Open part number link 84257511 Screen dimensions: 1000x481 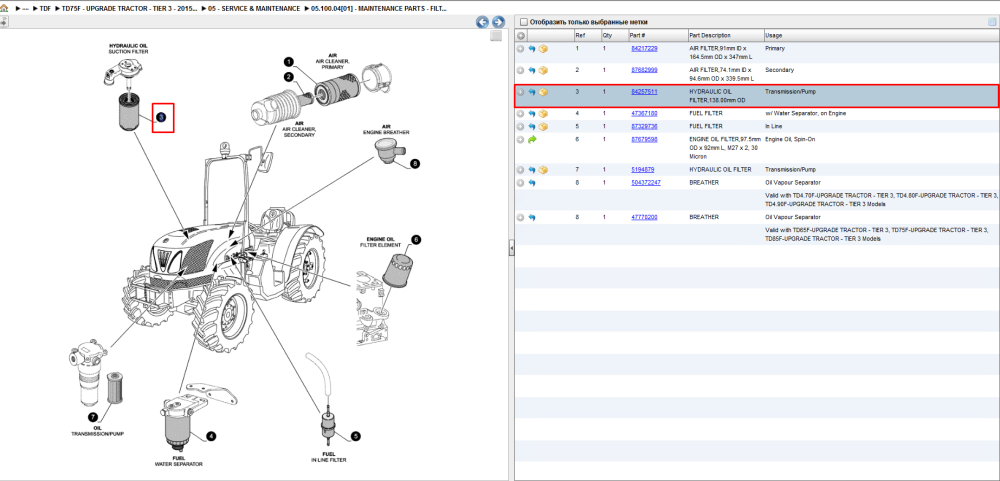tap(644, 92)
